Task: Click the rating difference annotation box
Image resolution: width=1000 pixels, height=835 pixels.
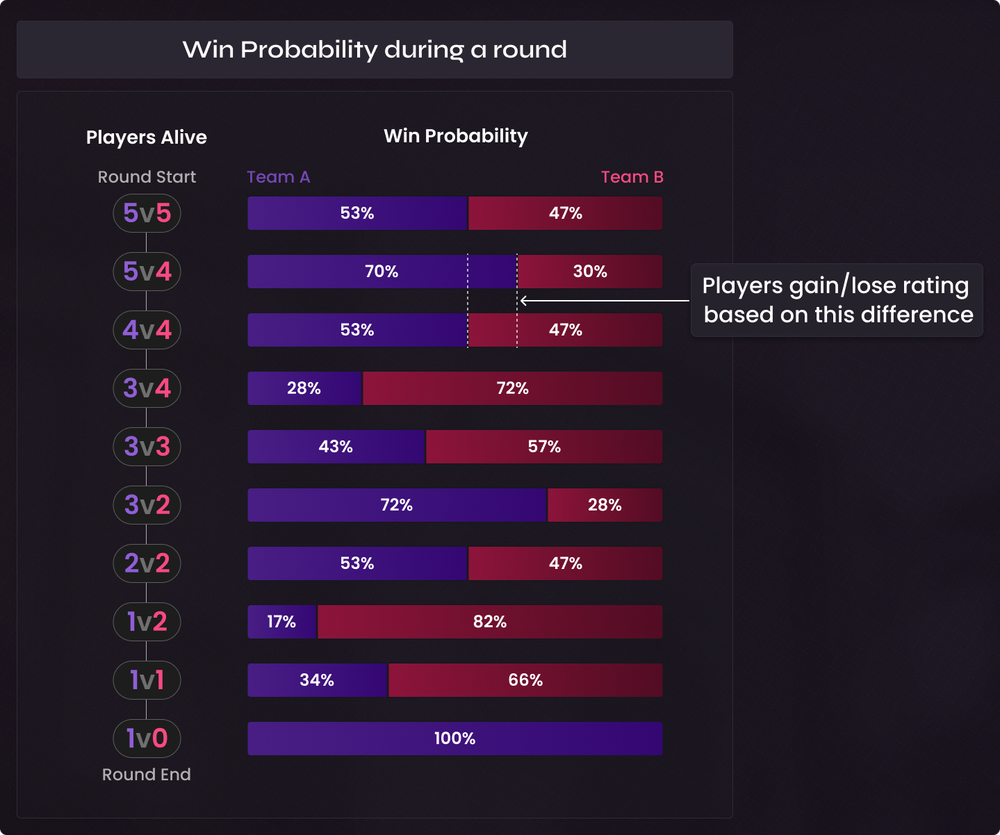Action: (x=836, y=300)
